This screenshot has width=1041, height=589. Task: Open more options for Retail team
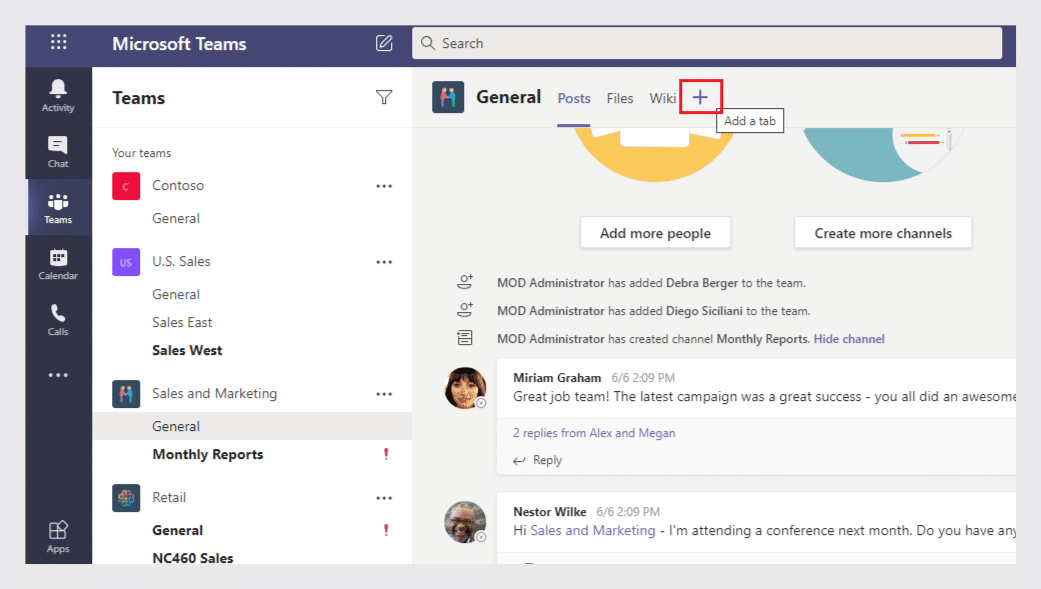[x=384, y=498]
